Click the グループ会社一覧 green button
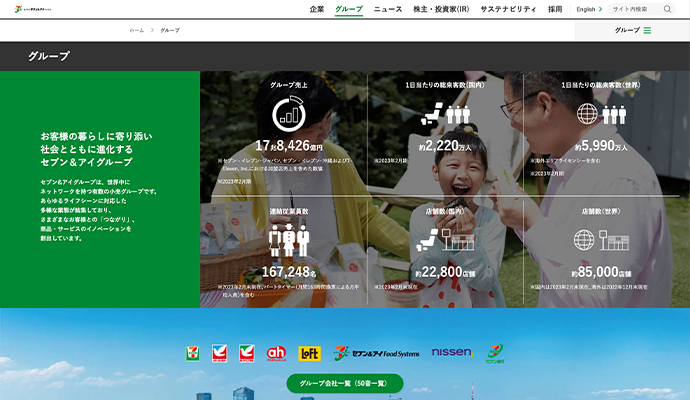The height and width of the screenshot is (400, 690). coord(345,383)
